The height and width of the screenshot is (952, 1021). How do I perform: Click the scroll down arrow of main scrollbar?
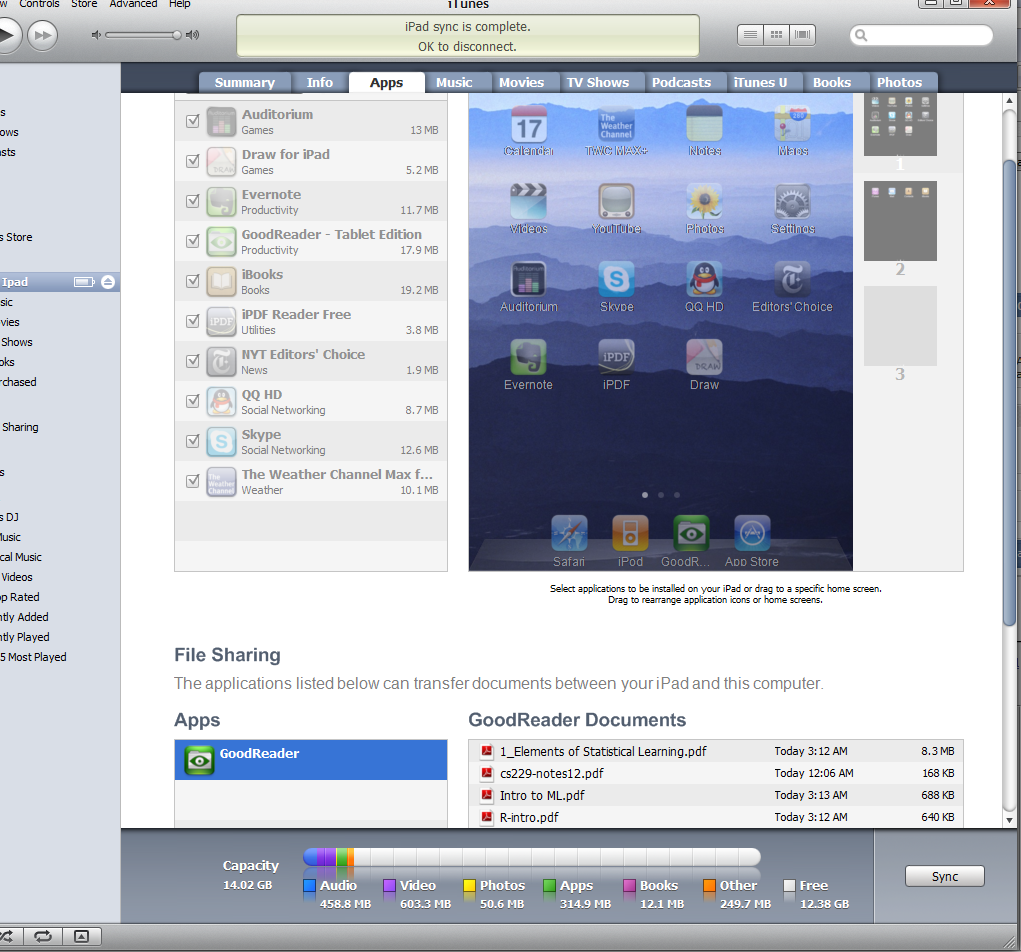click(1009, 820)
